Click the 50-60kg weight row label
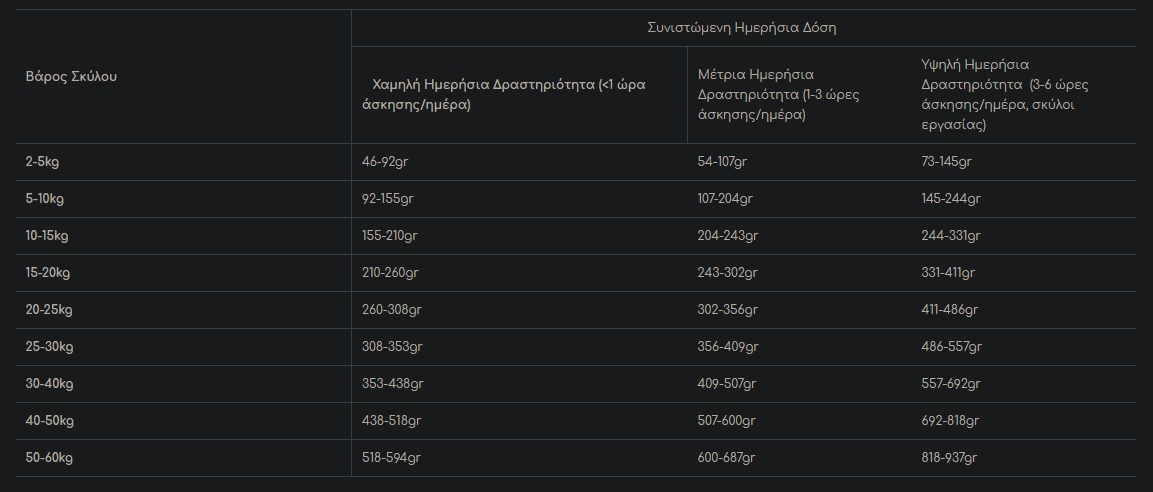This screenshot has width=1153, height=492. (x=49, y=458)
